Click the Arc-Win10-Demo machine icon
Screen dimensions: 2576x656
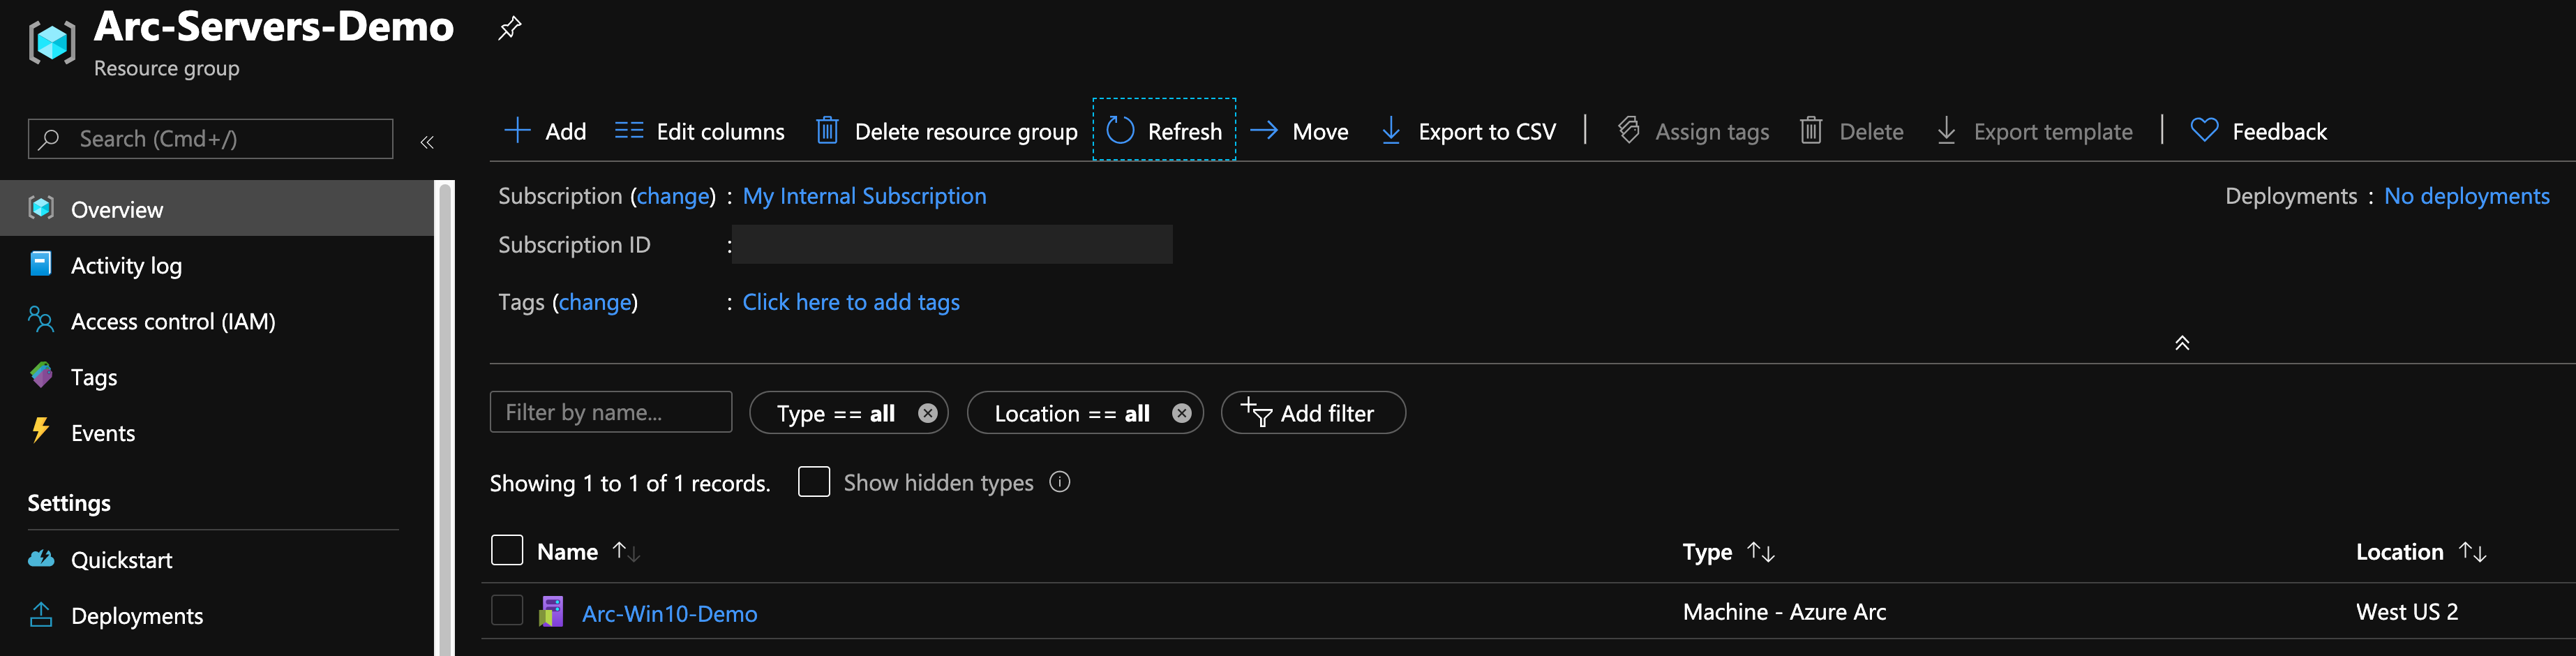[551, 611]
